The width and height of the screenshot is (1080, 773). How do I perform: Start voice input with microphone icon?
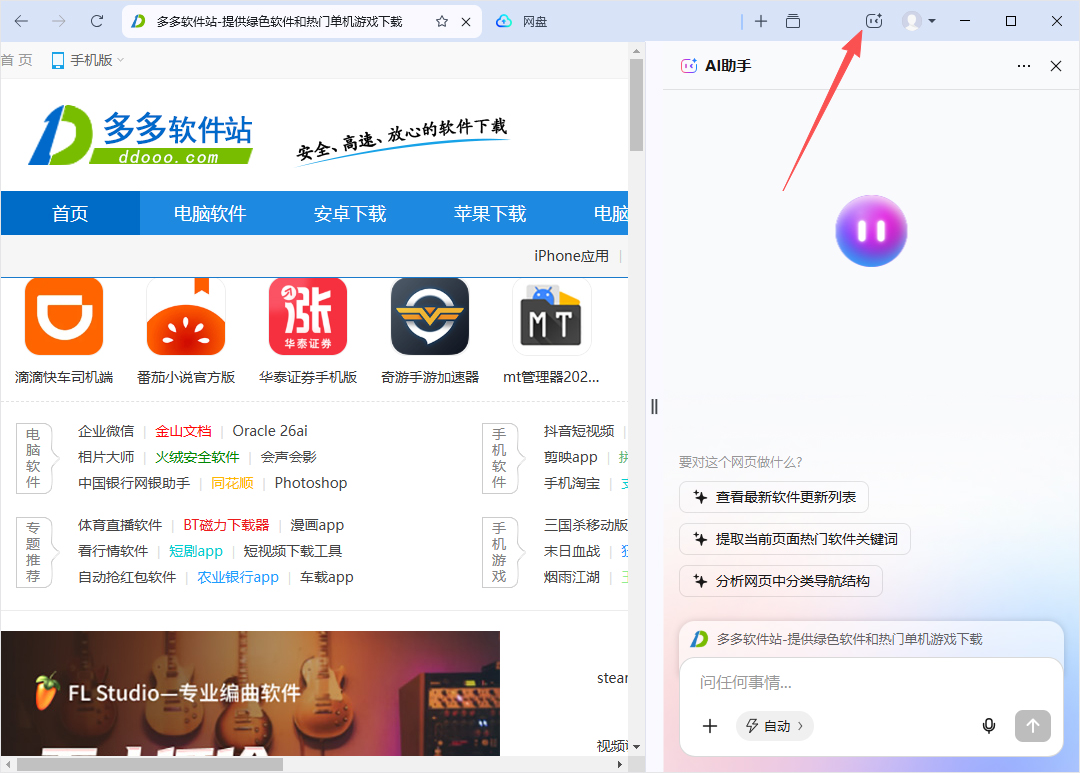pyautogui.click(x=989, y=725)
